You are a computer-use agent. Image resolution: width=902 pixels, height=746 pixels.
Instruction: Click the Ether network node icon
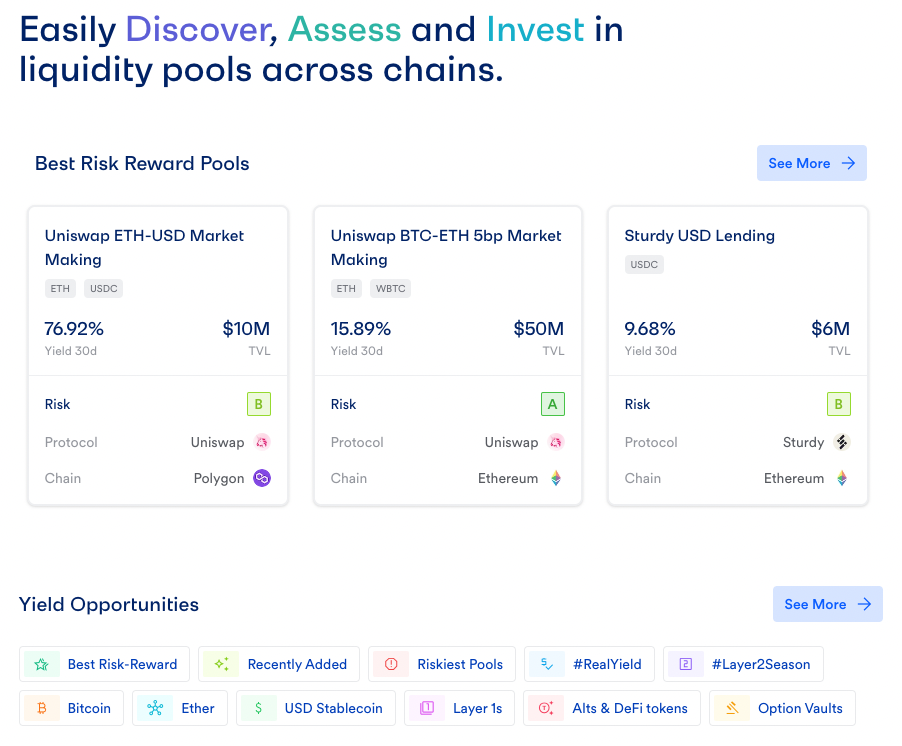click(x=155, y=708)
